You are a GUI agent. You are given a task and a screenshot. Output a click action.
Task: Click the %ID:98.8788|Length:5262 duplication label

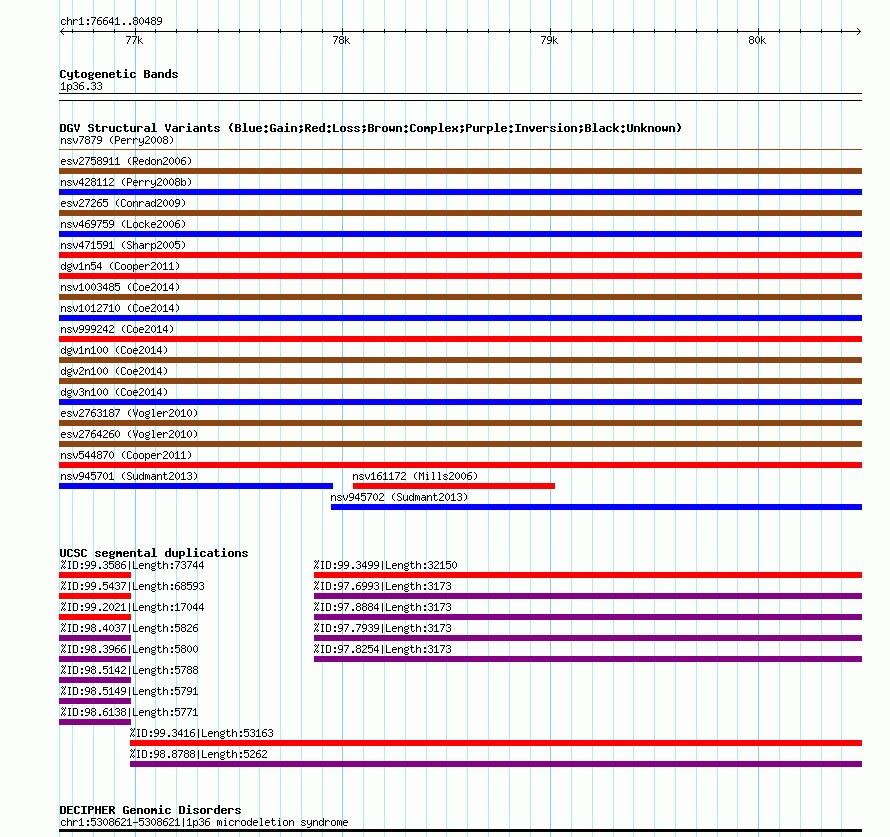tap(199, 754)
